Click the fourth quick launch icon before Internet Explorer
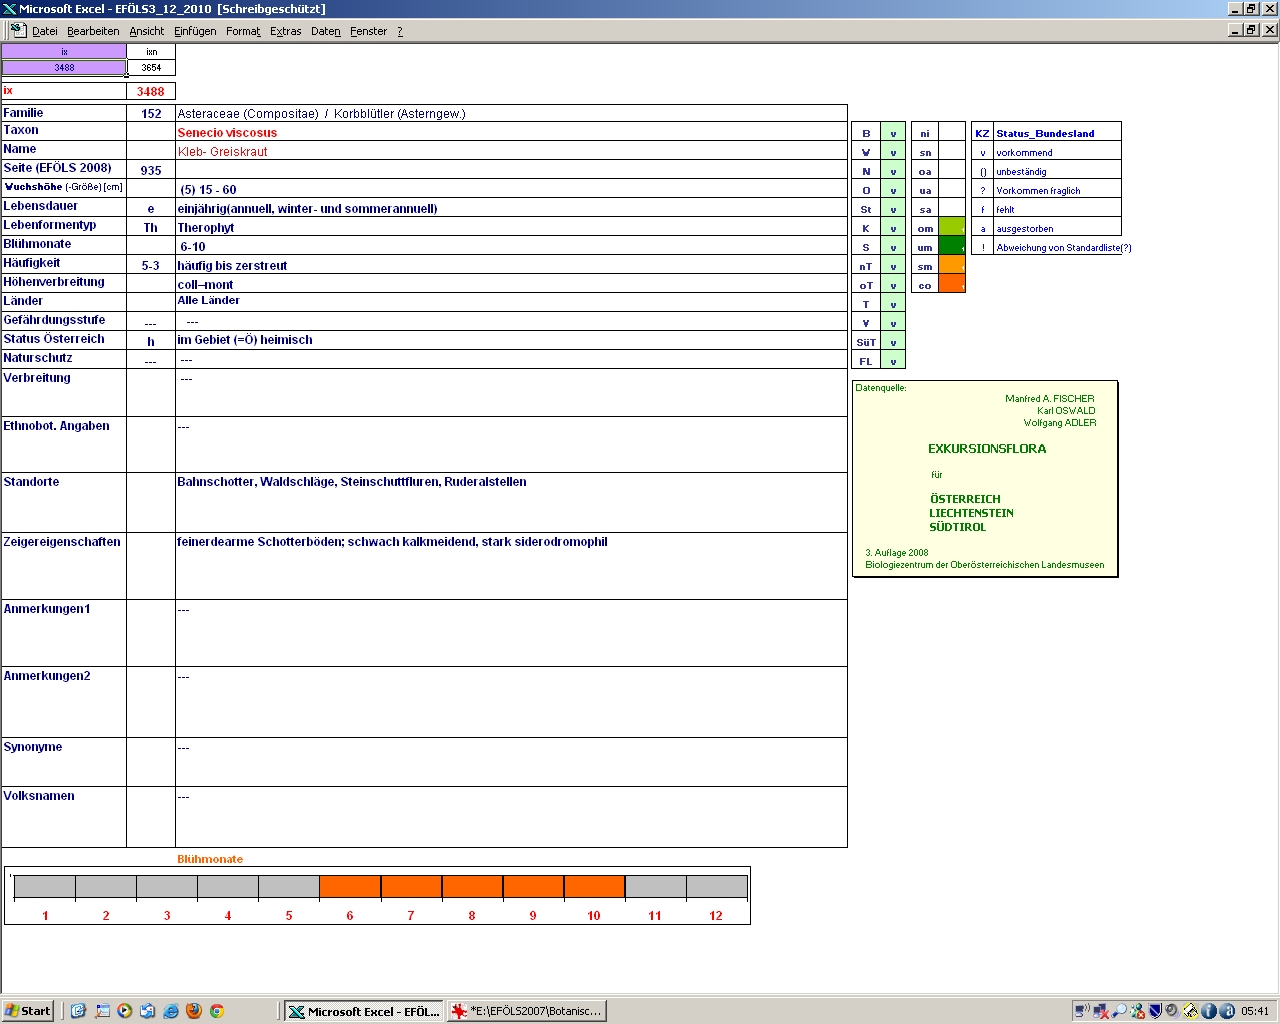 coord(148,1011)
